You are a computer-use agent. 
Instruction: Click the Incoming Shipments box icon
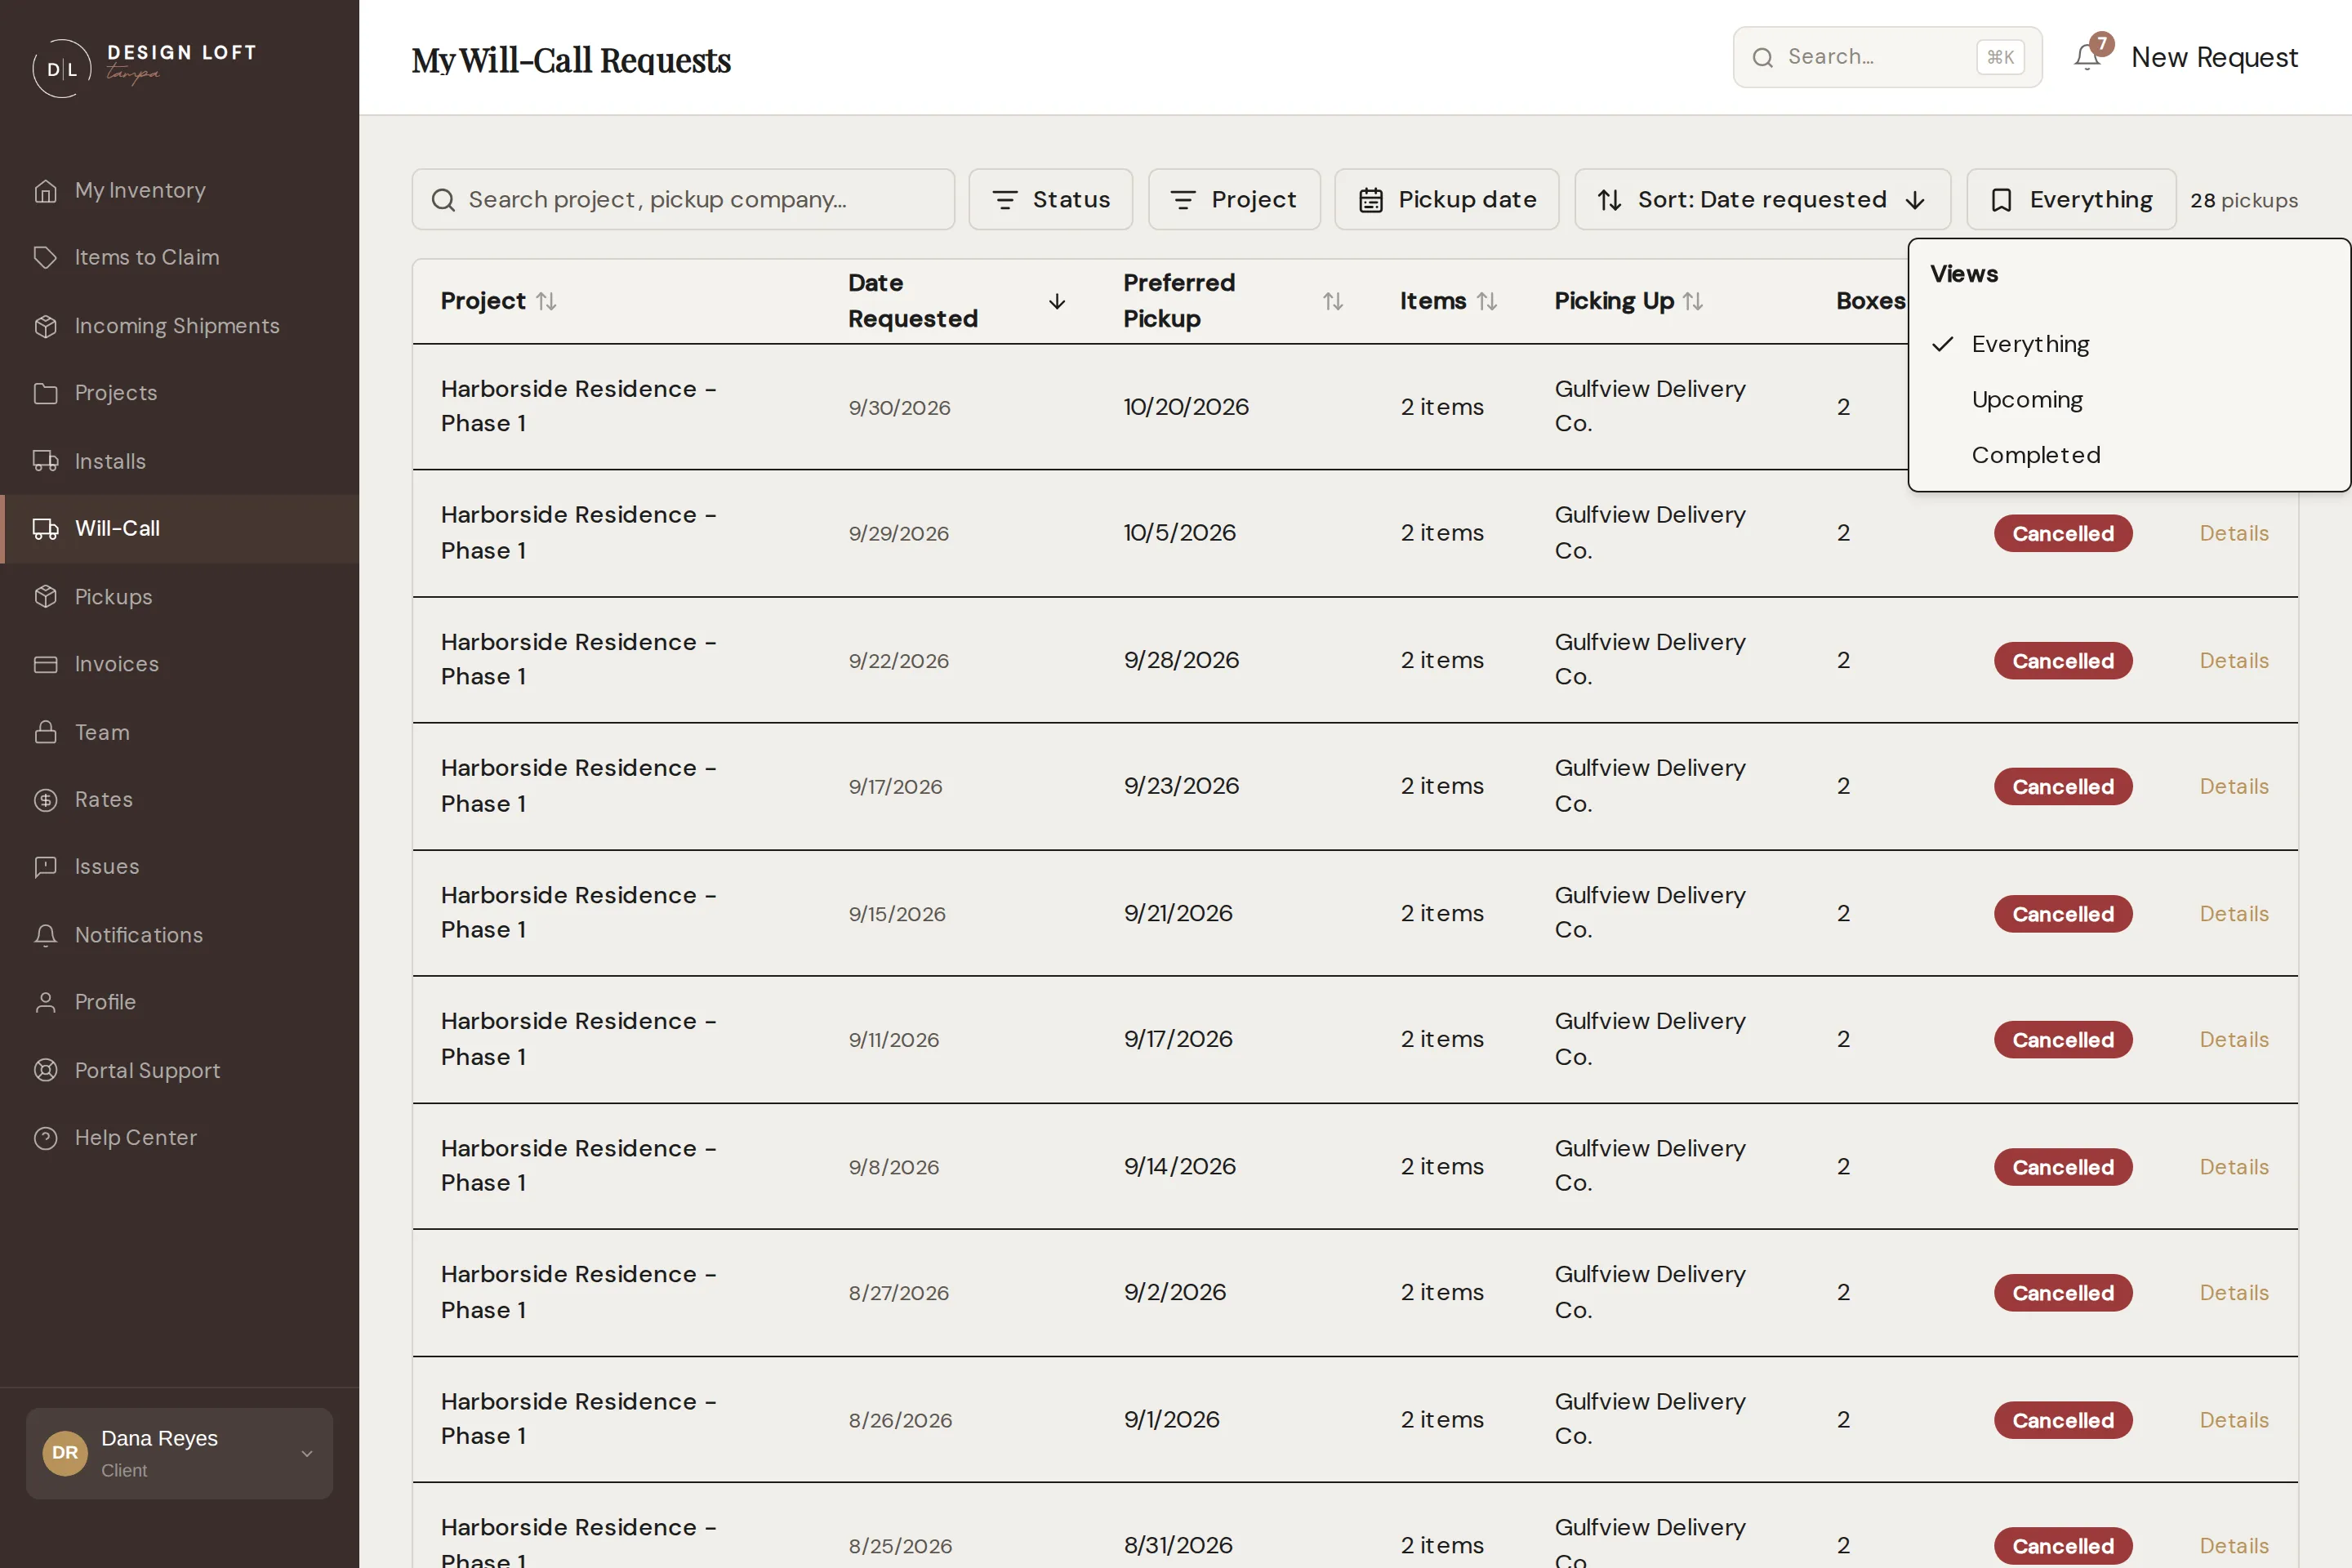45,326
